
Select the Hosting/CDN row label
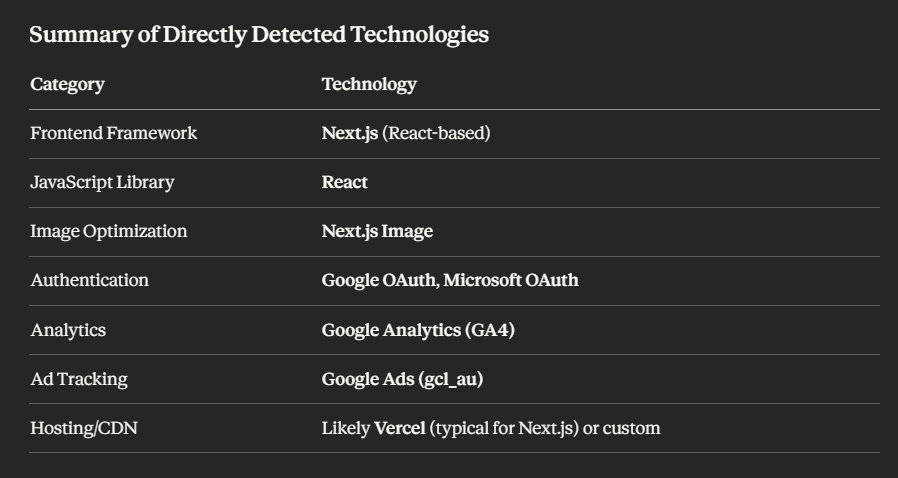(x=83, y=428)
